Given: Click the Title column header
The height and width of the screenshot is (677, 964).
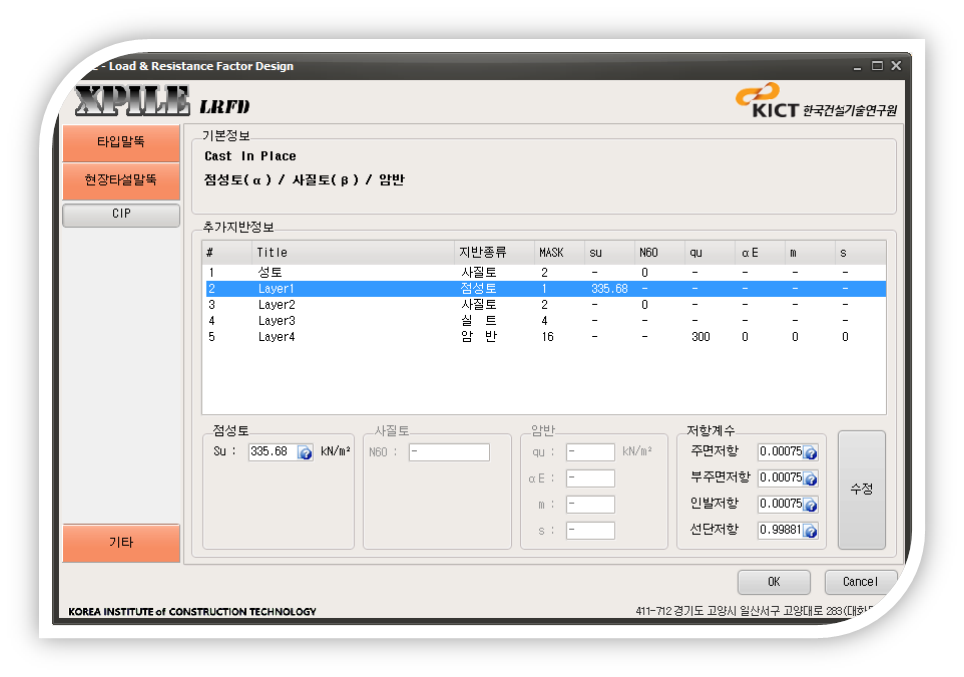Looking at the screenshot, I should point(353,252).
